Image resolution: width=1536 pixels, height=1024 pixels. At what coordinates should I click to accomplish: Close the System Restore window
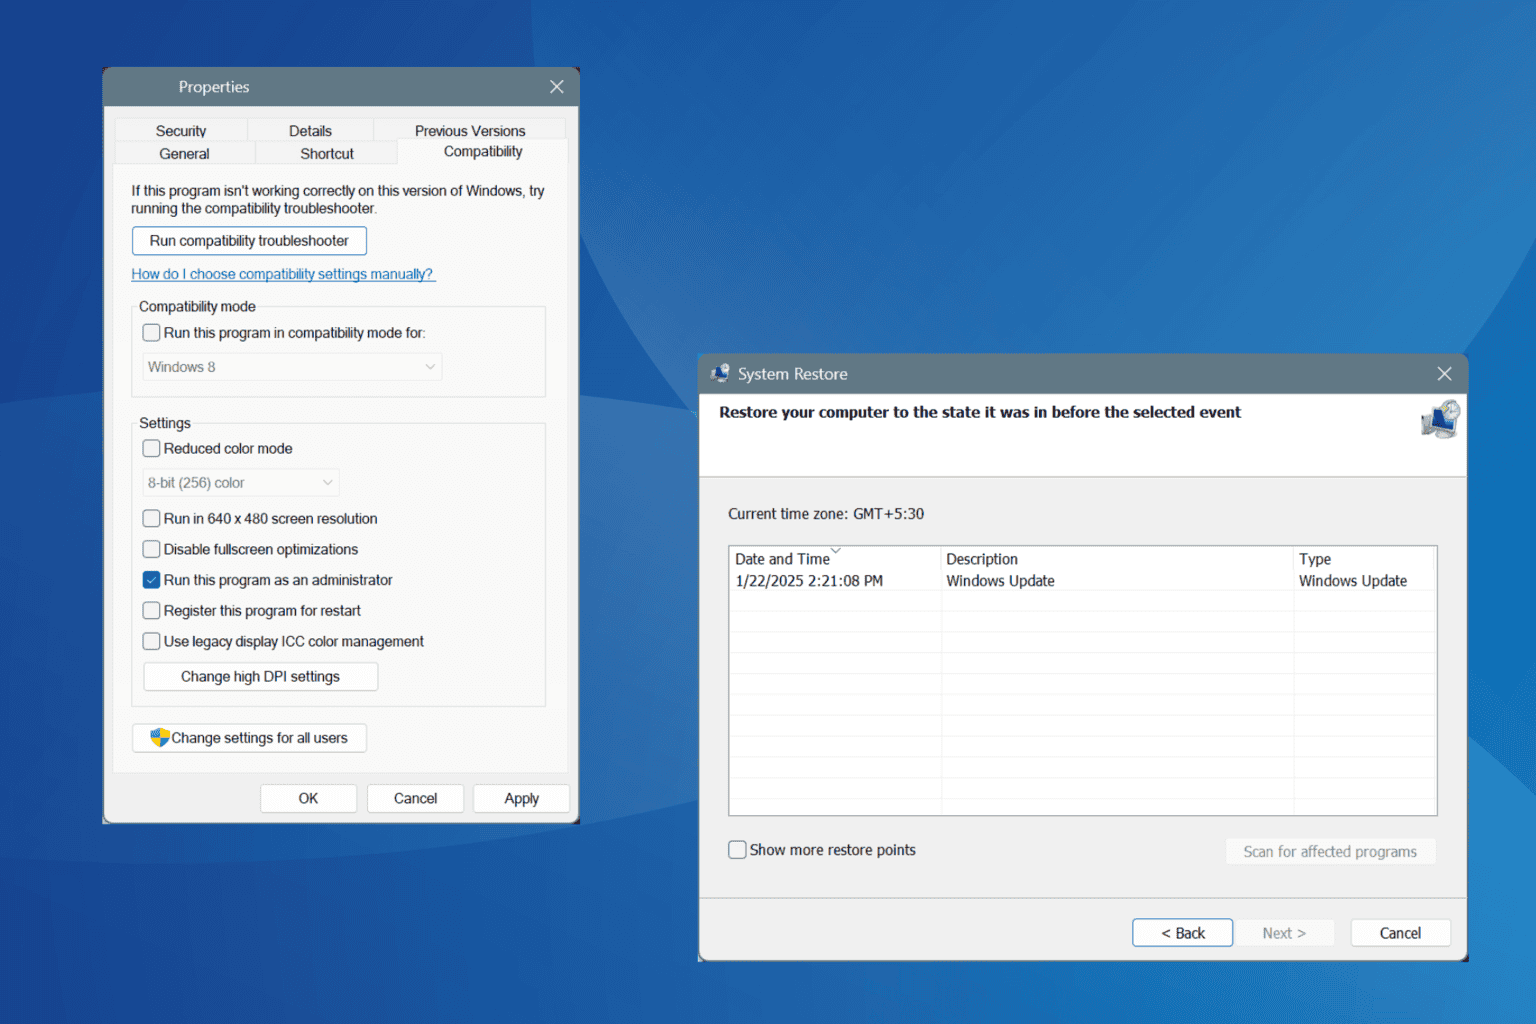pos(1444,373)
